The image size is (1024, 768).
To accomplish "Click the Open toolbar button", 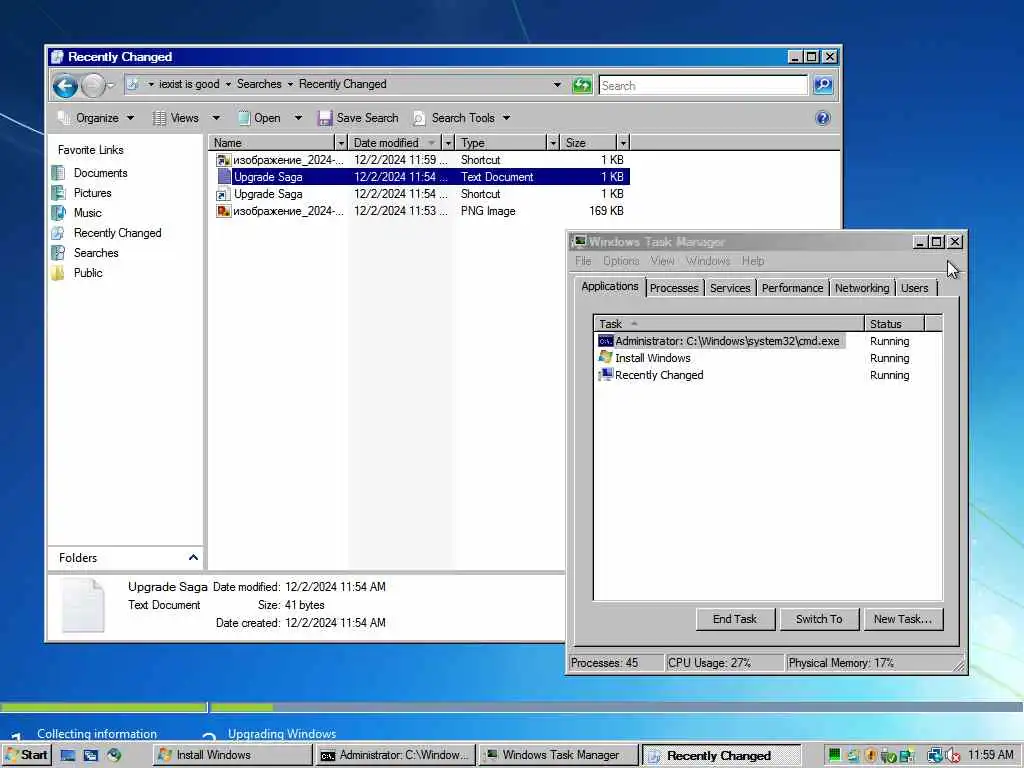I will 259,118.
